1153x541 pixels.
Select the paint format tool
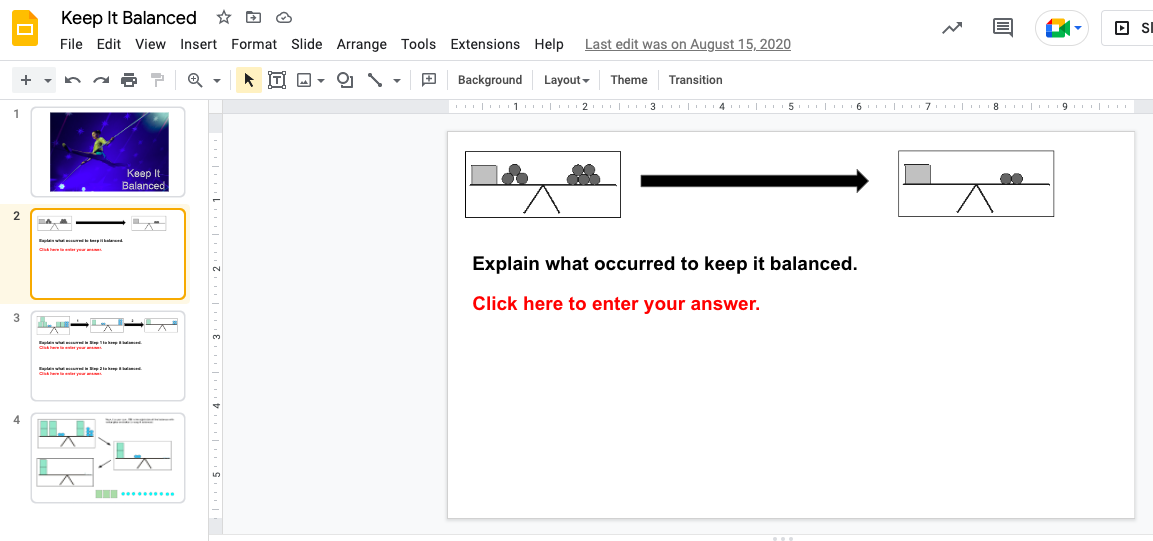click(157, 80)
